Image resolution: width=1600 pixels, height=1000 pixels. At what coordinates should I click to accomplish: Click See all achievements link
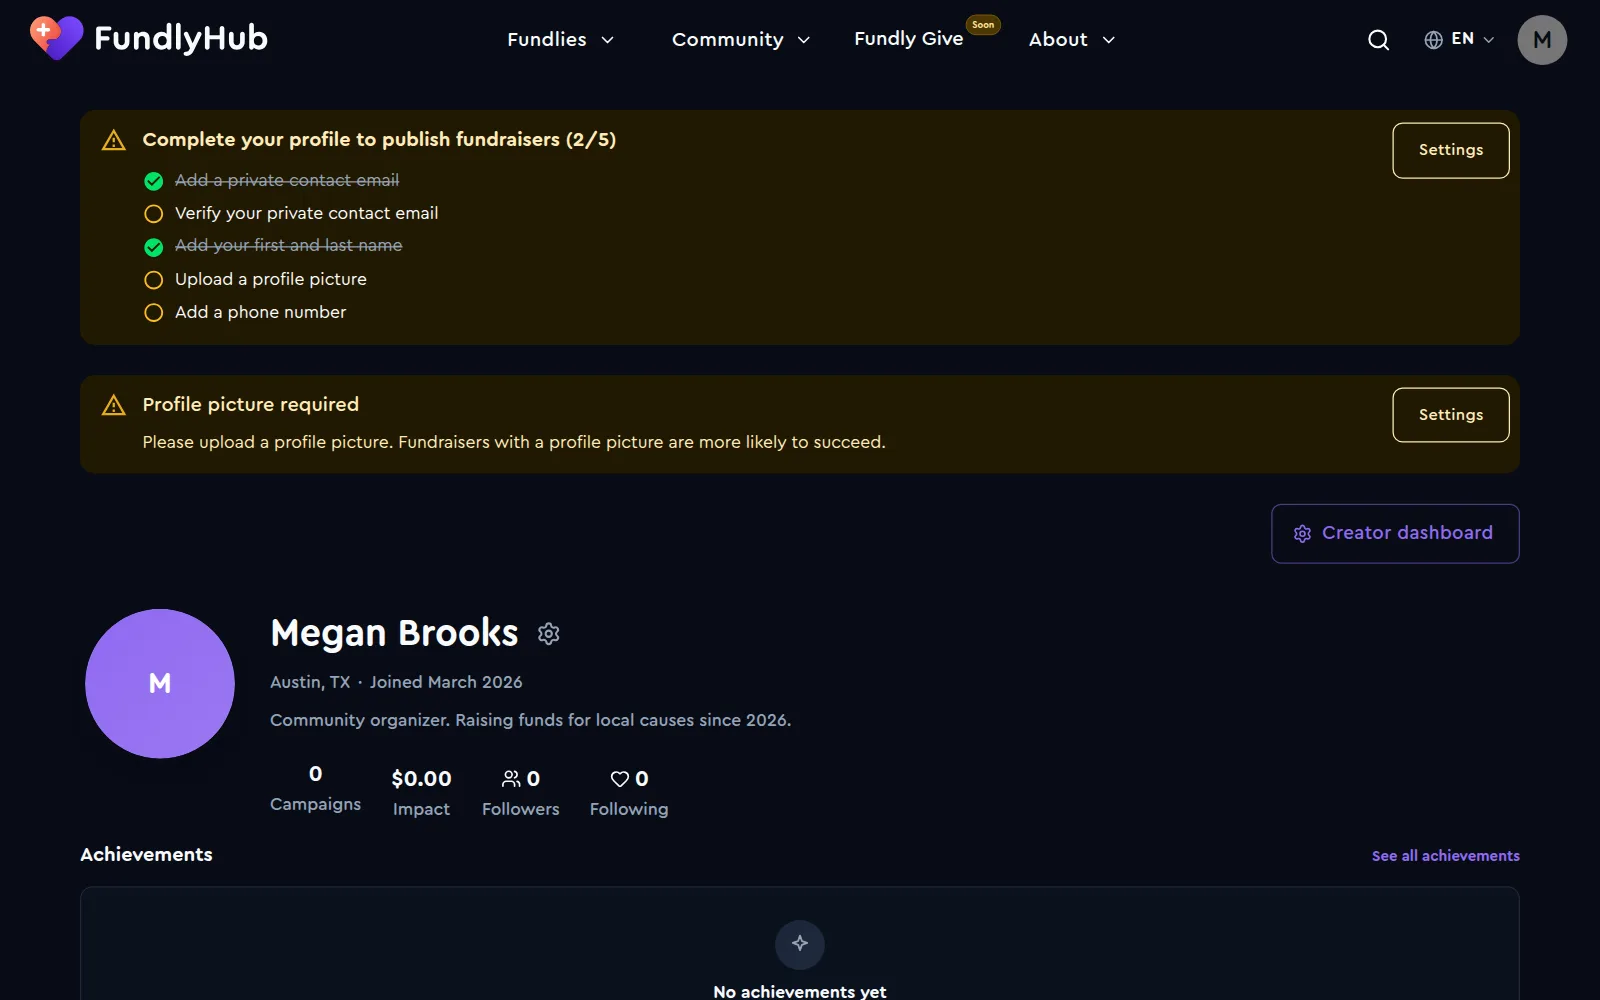point(1446,856)
